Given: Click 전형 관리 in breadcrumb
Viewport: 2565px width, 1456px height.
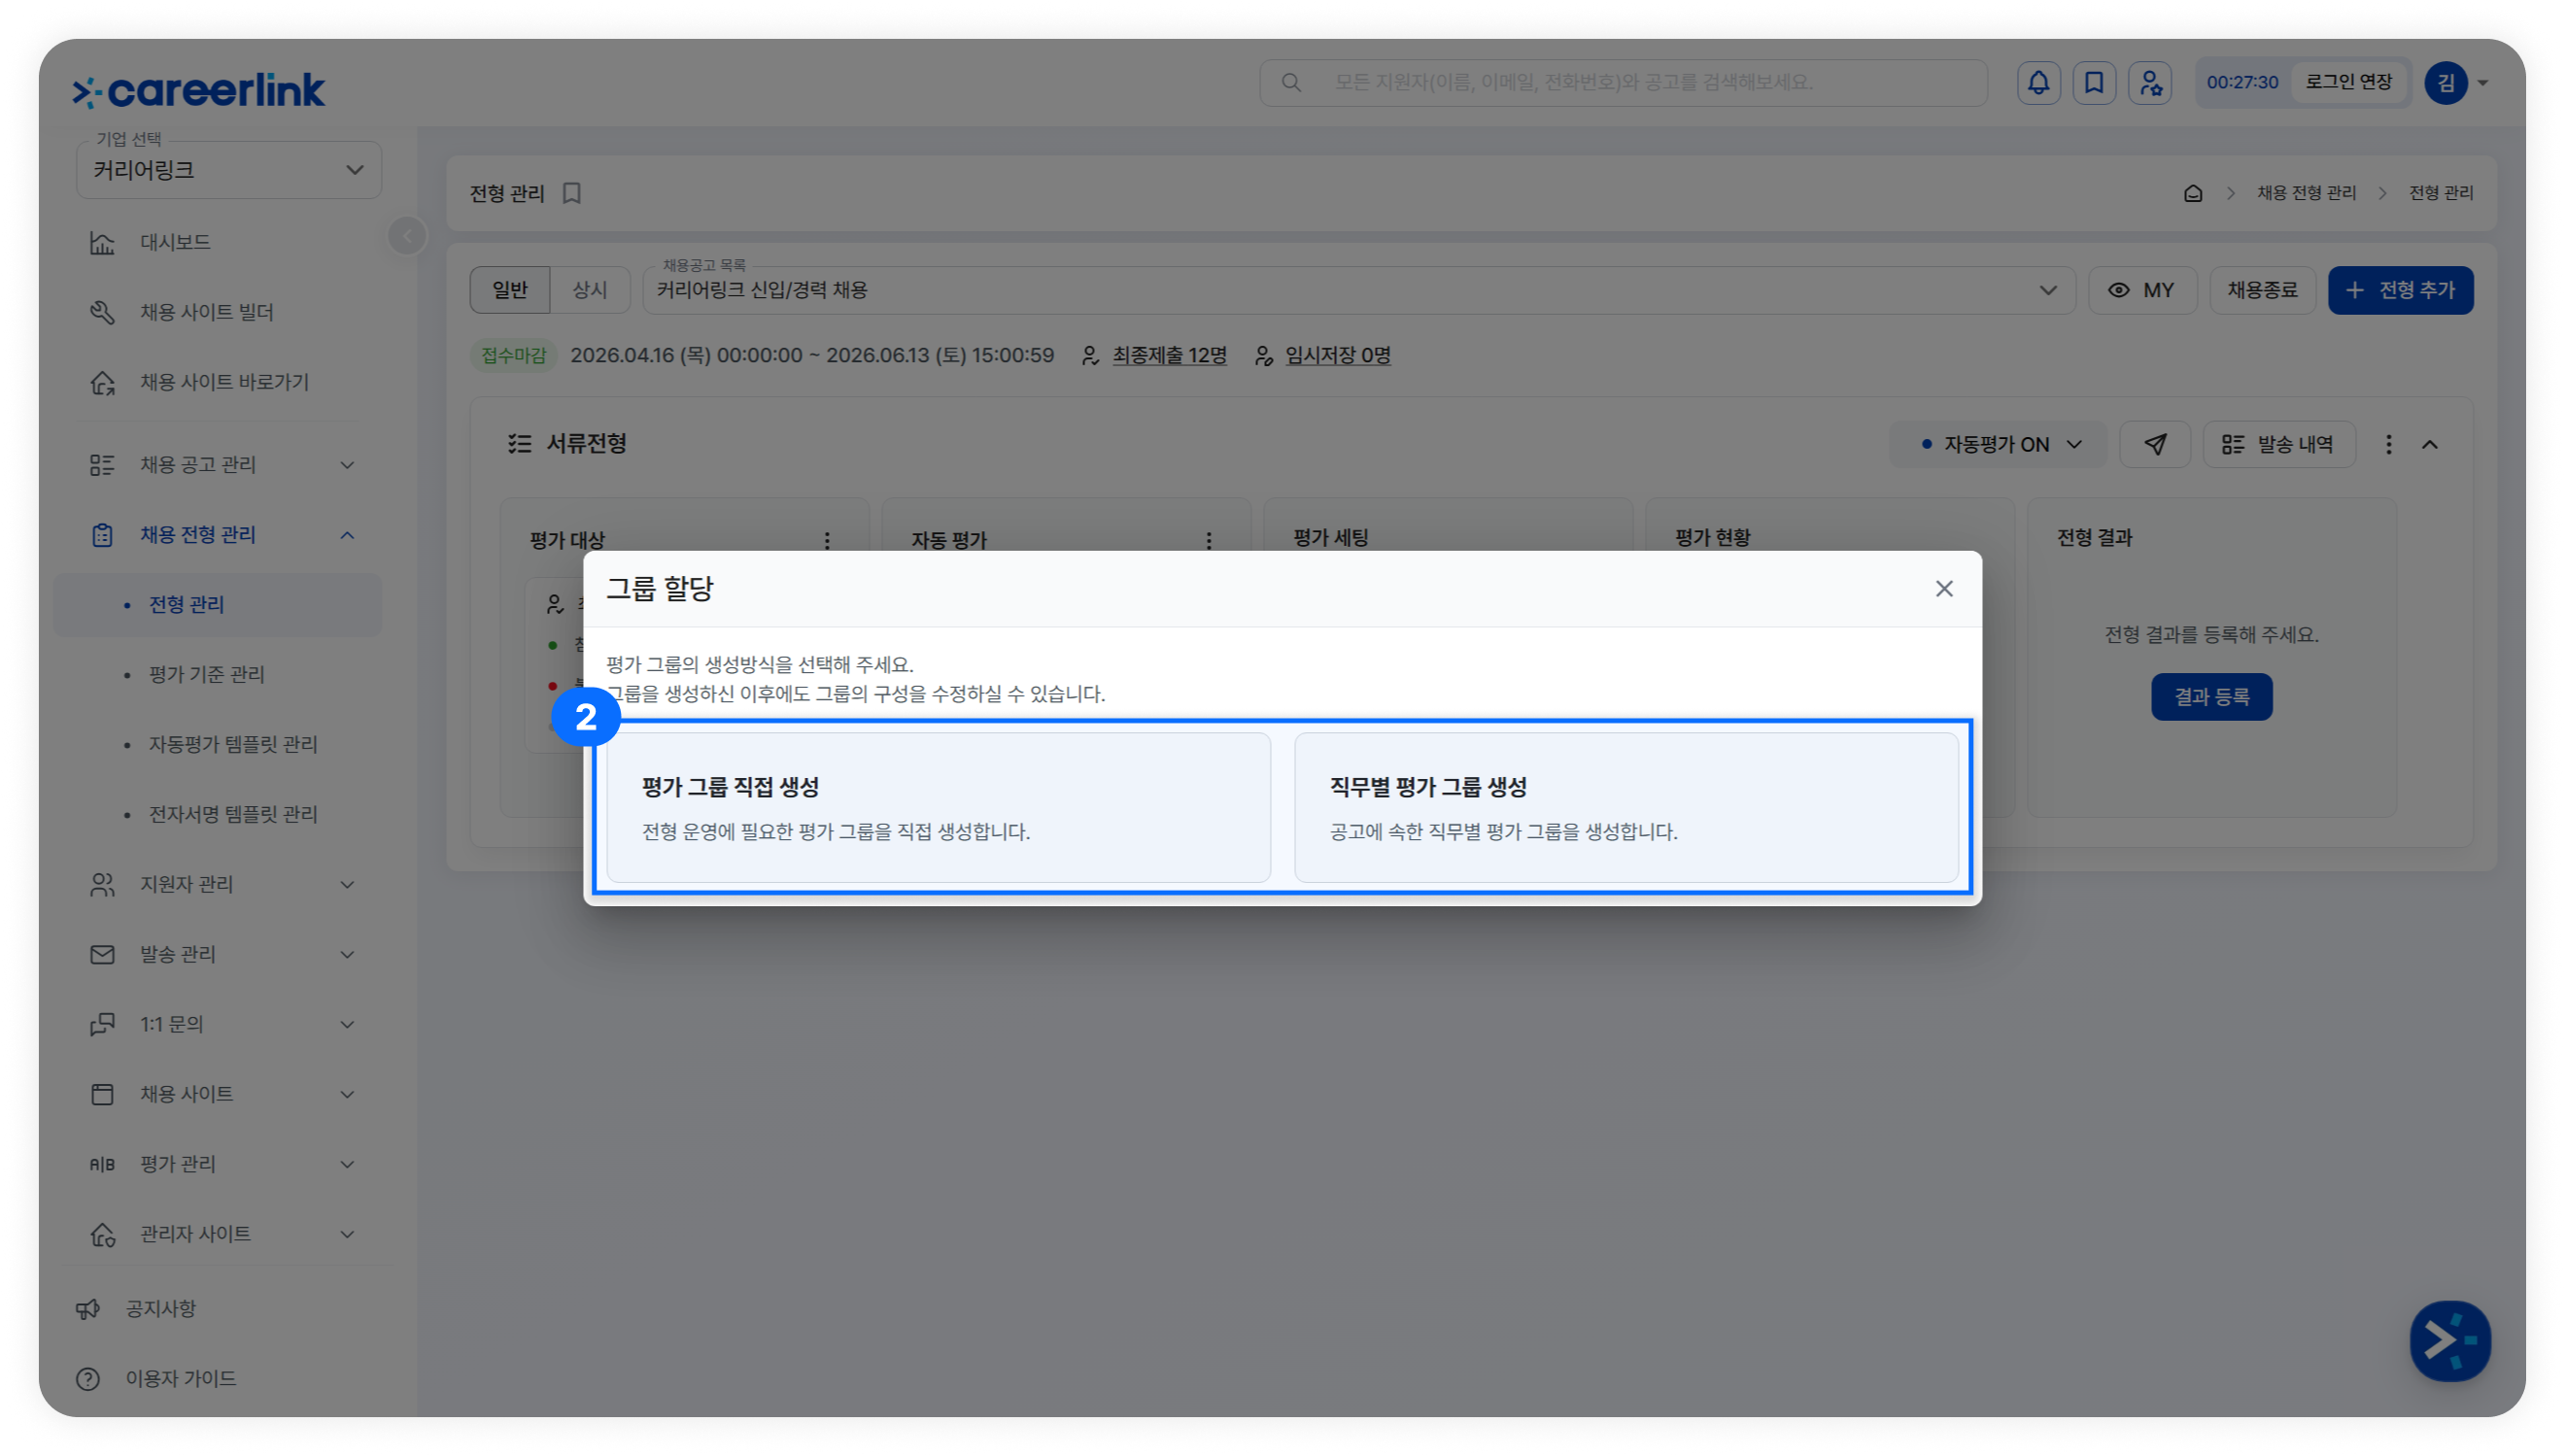Looking at the screenshot, I should pyautogui.click(x=2441, y=193).
